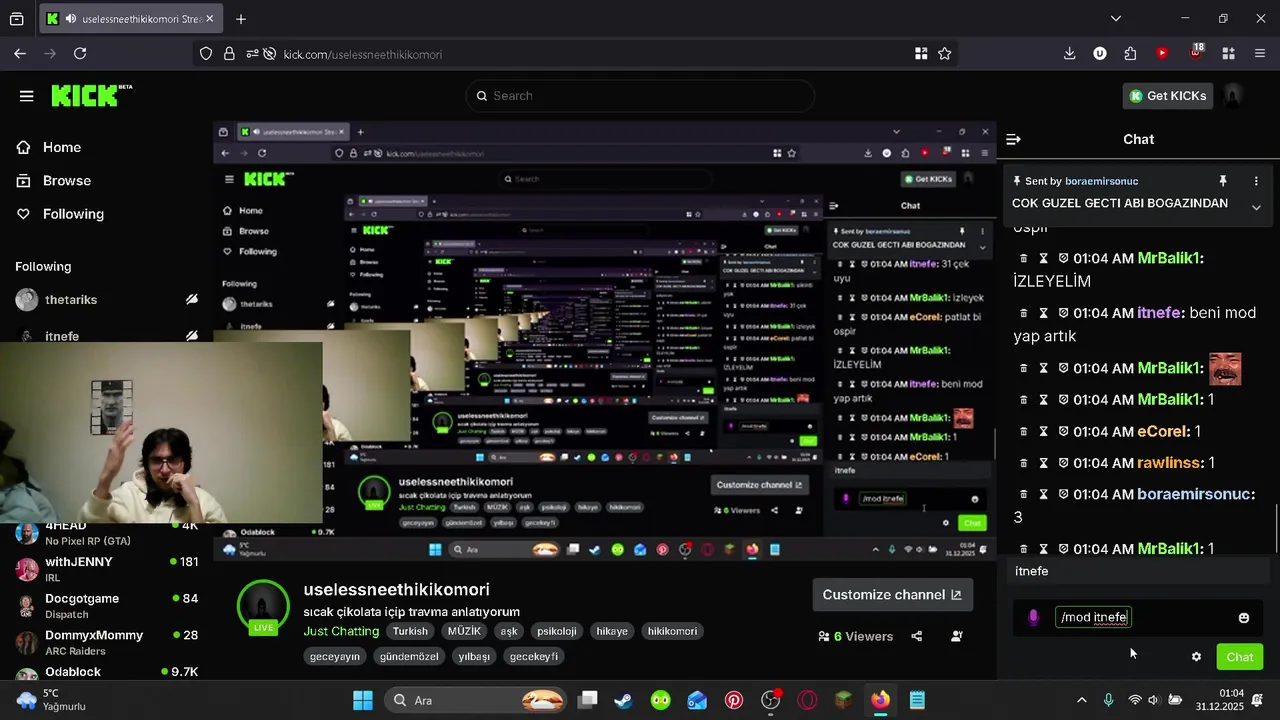Click the streamer's LIVE avatar
Image resolution: width=1280 pixels, height=720 pixels.
[x=263, y=606]
